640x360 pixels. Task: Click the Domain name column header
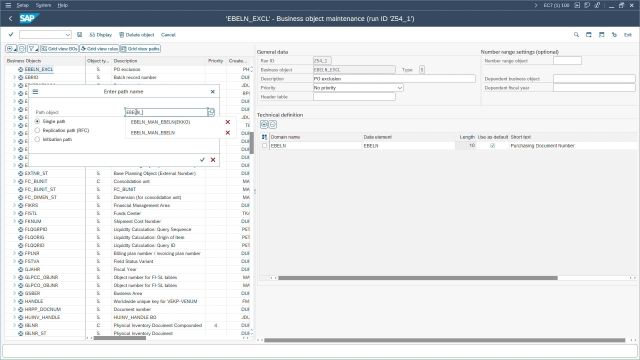(x=285, y=137)
